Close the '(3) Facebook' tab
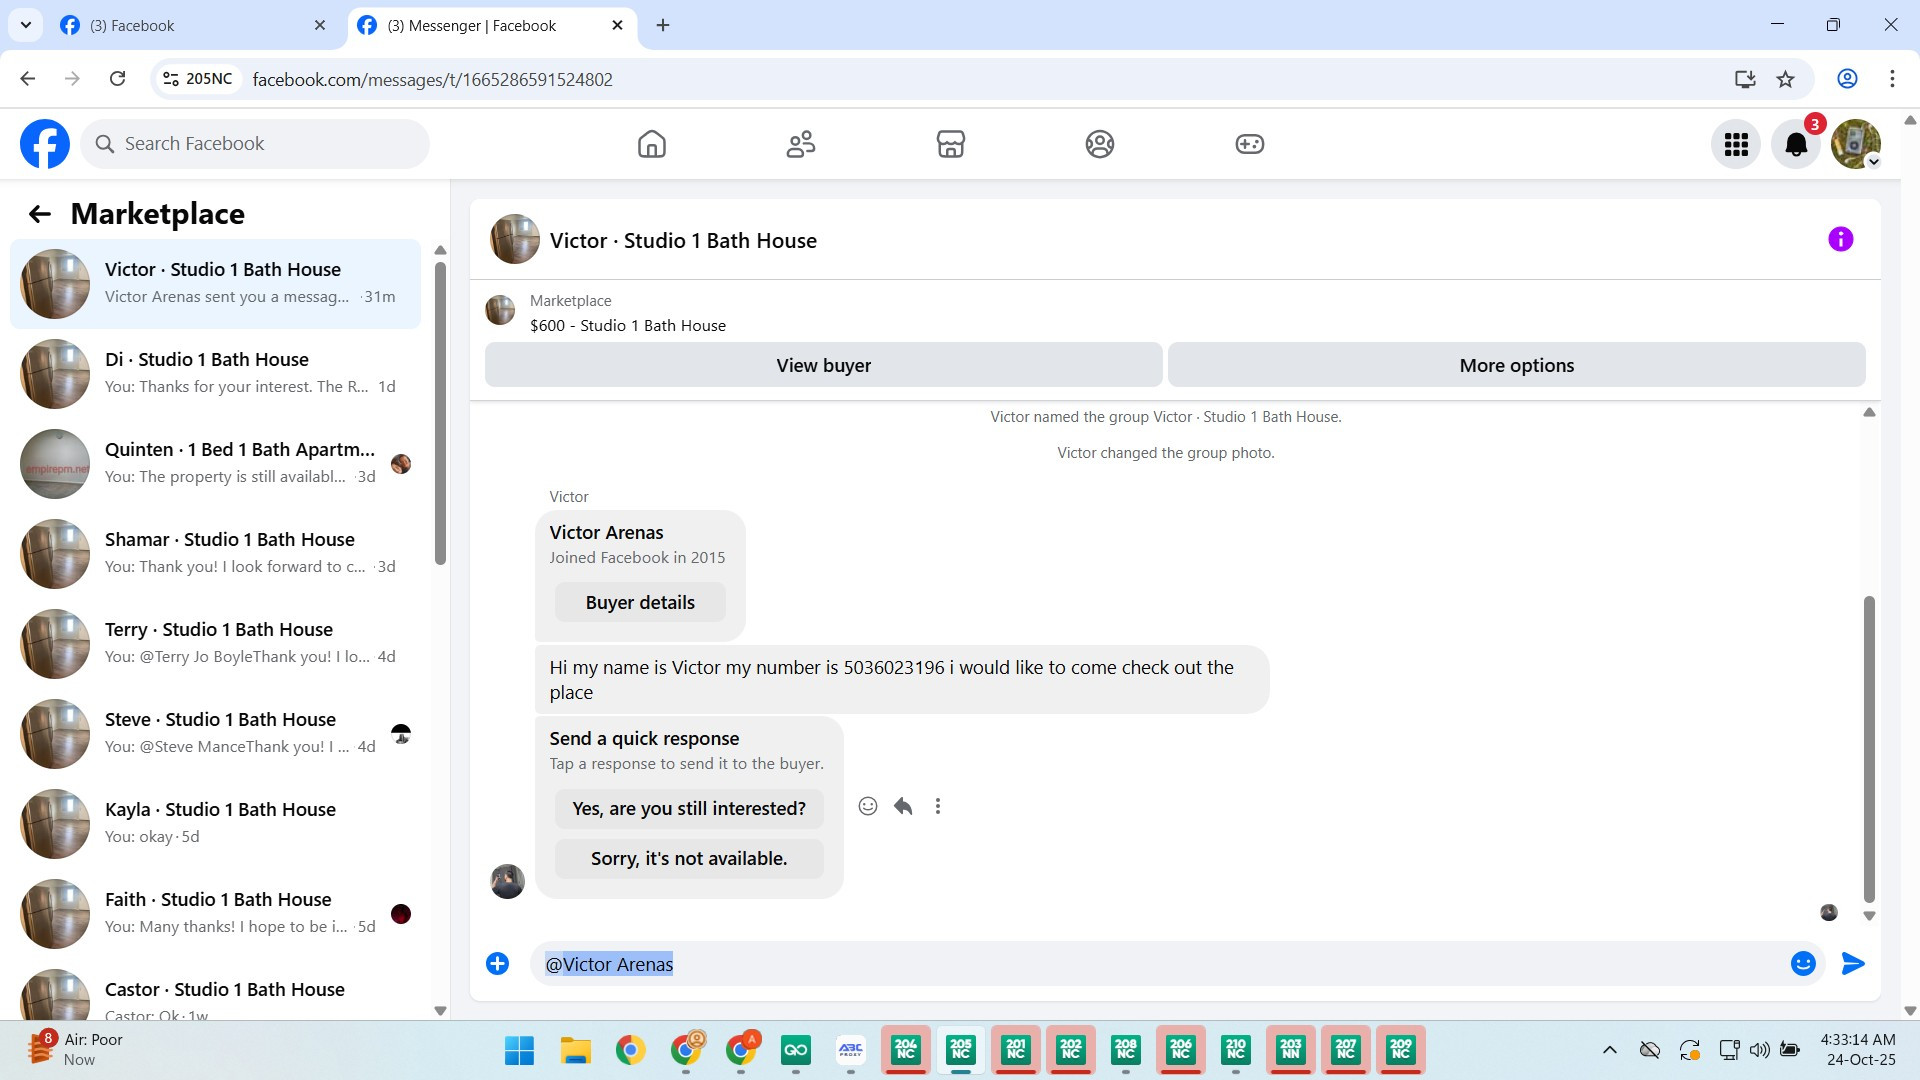This screenshot has height=1080, width=1920. coord(320,25)
